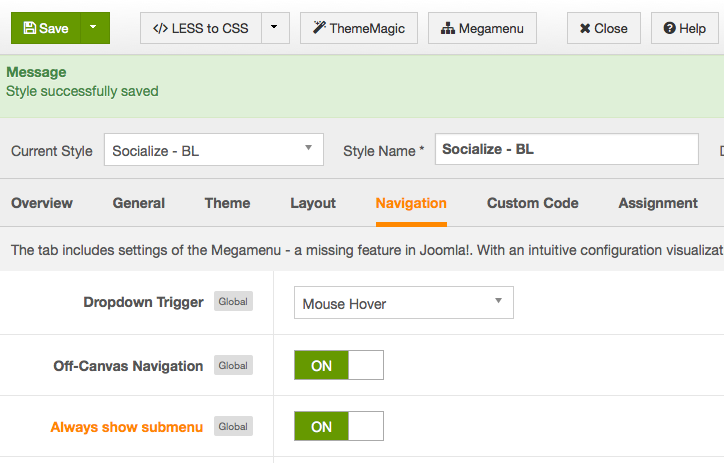Click the Save floppy disk icon
This screenshot has height=463, width=724.
(30, 28)
